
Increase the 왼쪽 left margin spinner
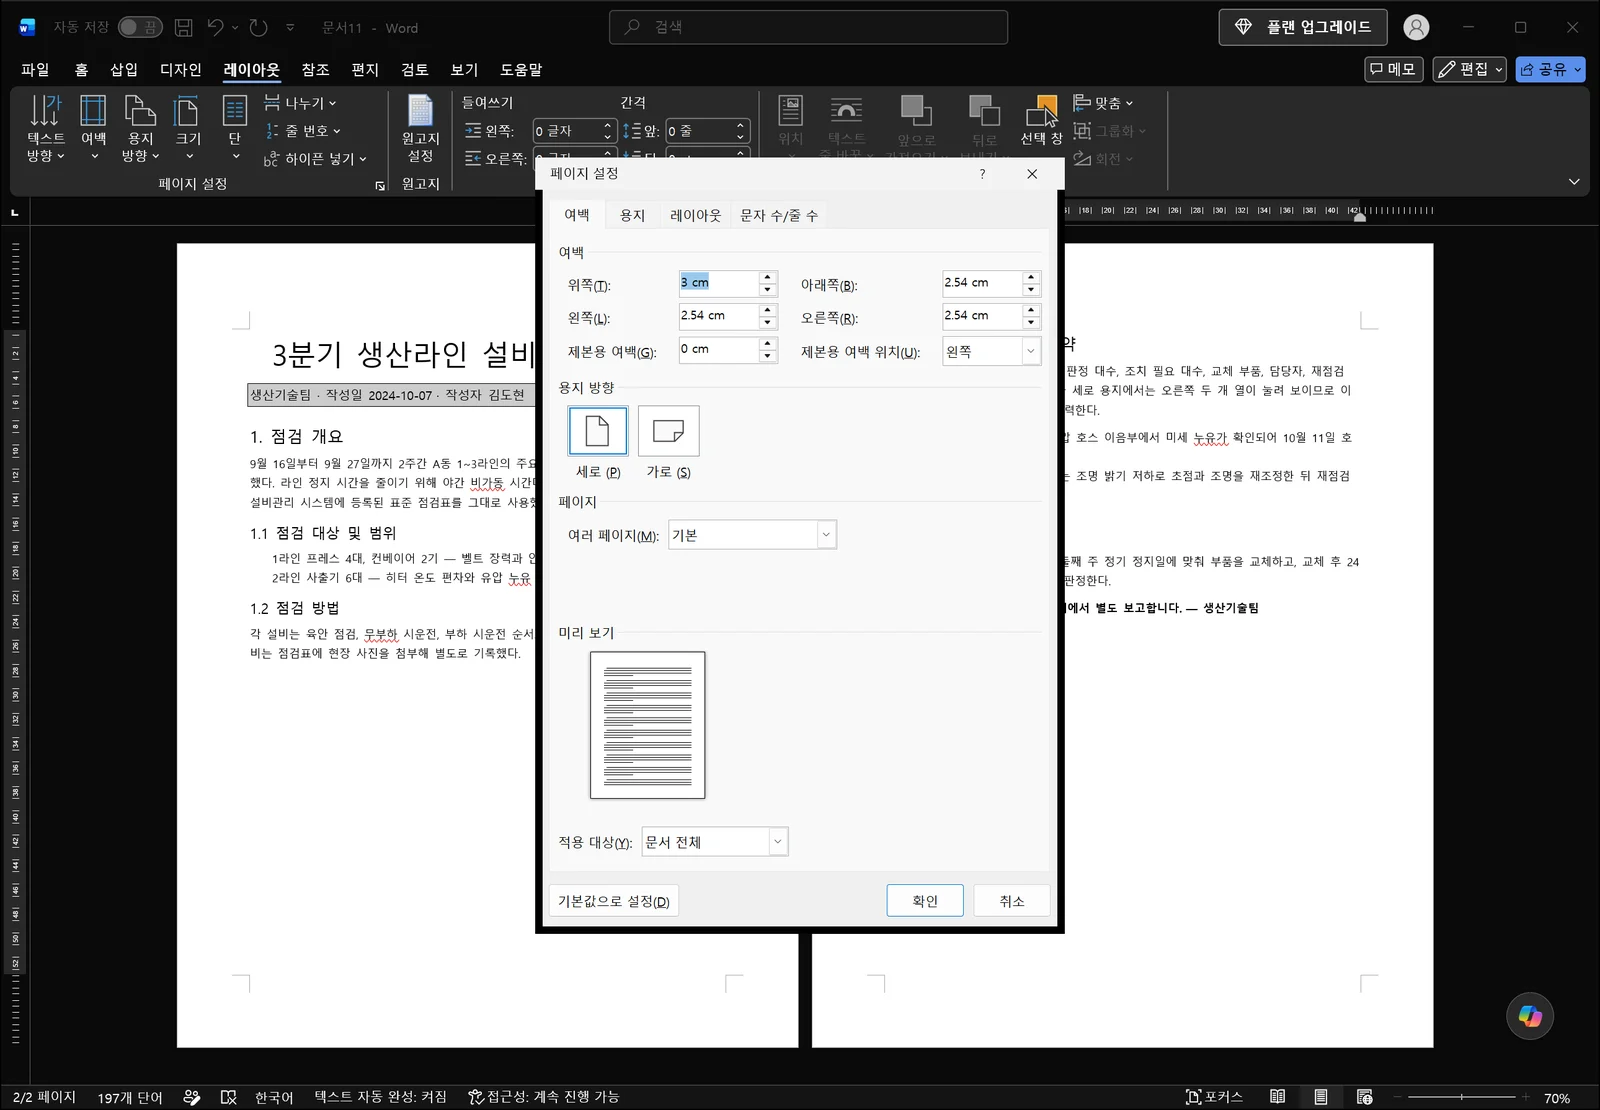768,310
